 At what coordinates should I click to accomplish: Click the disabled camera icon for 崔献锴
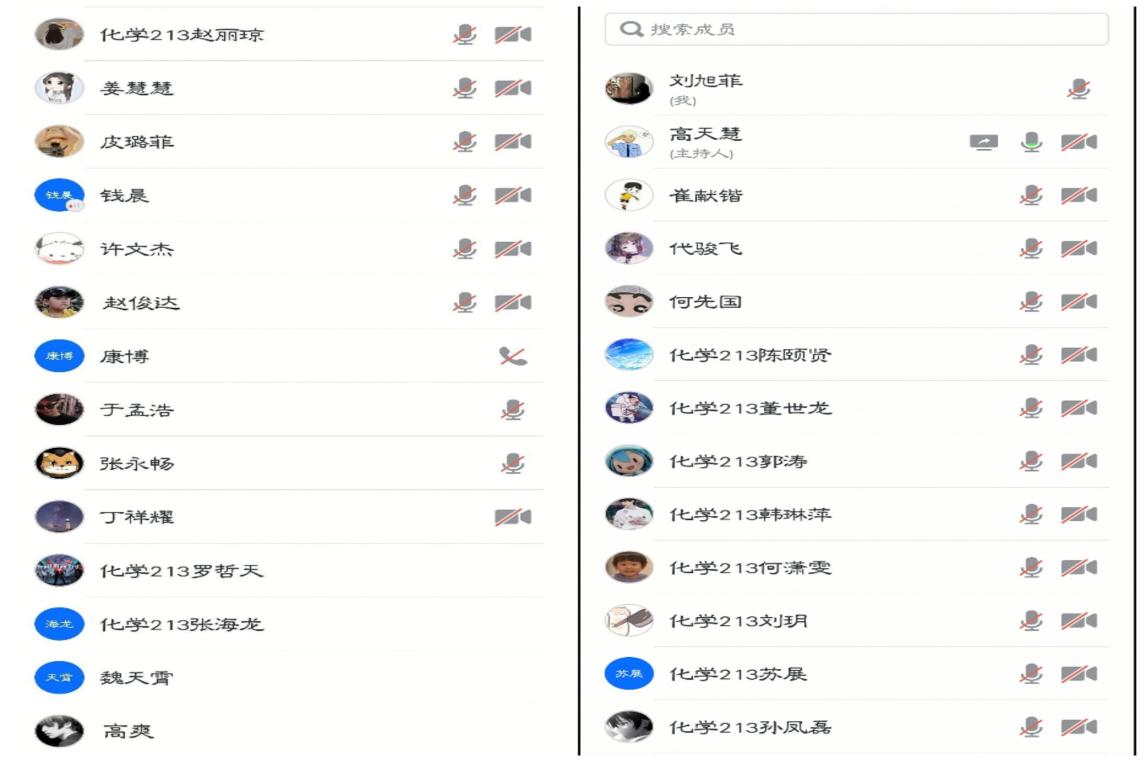click(1079, 195)
